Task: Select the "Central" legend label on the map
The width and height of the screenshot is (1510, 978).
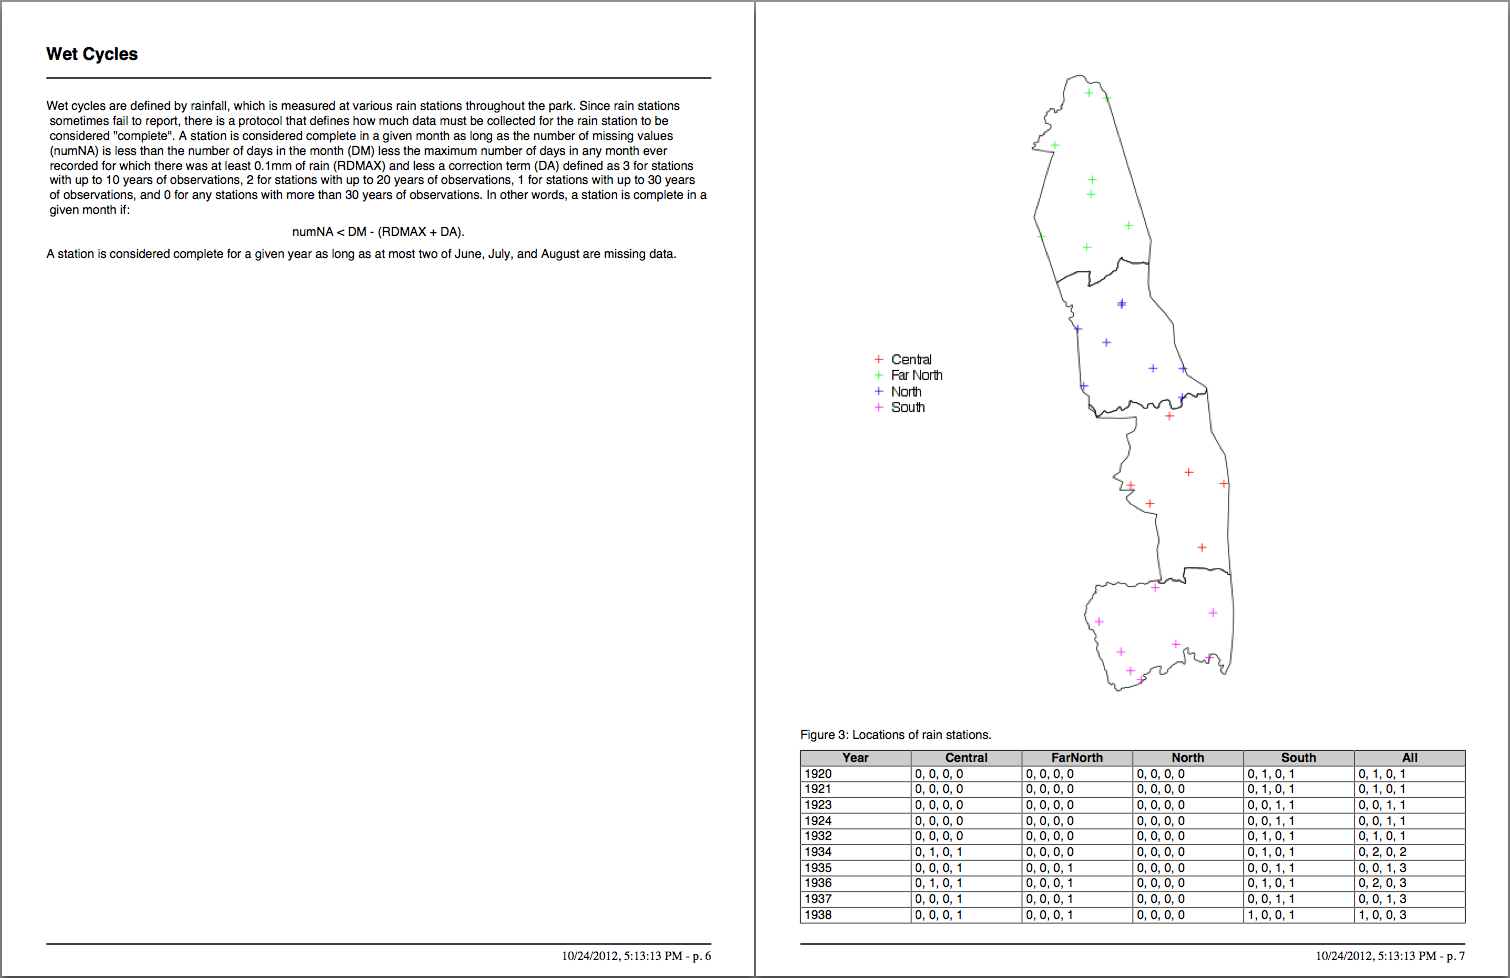Action: coord(911,359)
